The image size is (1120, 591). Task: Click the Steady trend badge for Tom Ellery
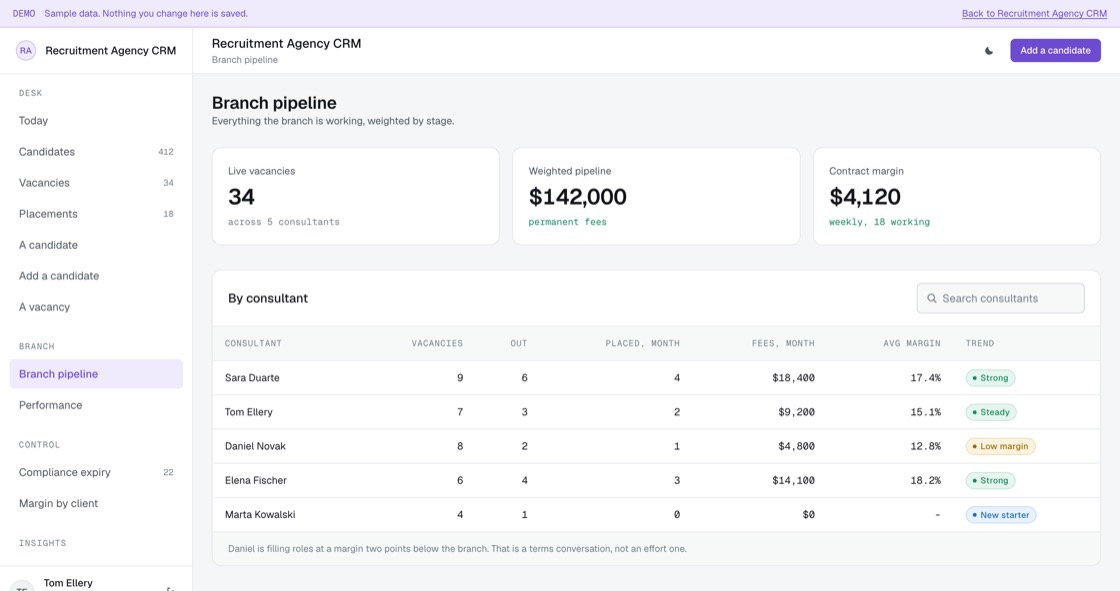tap(991, 412)
